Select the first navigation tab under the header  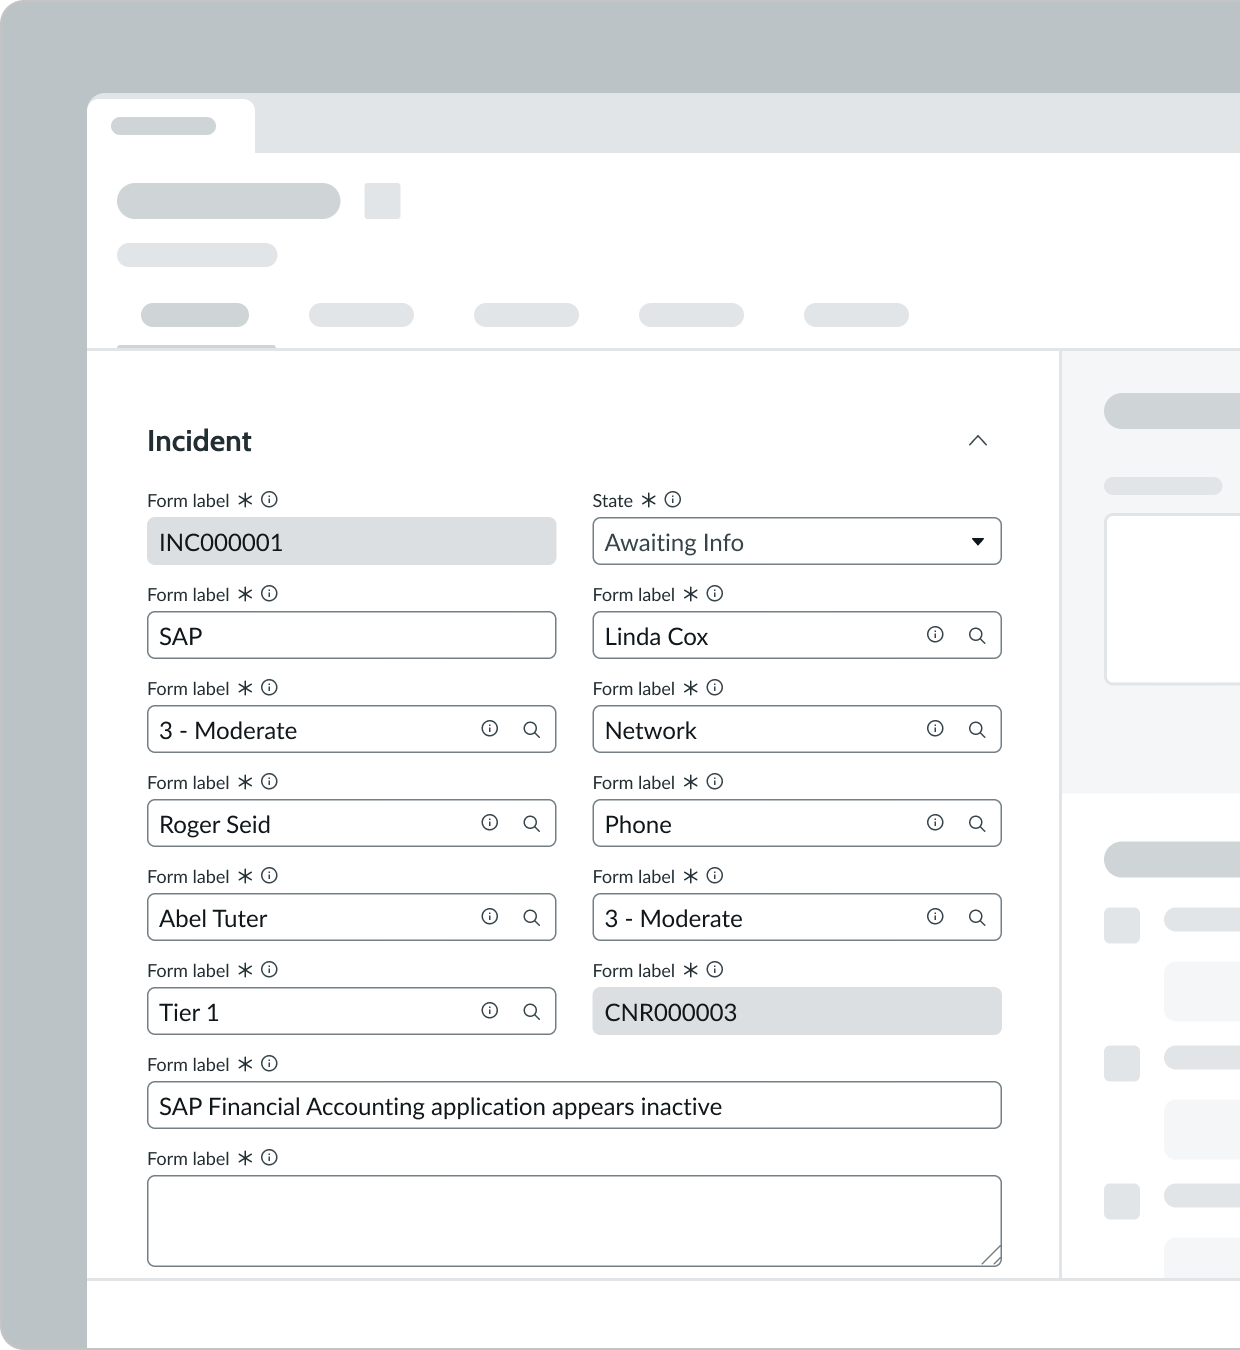(194, 315)
